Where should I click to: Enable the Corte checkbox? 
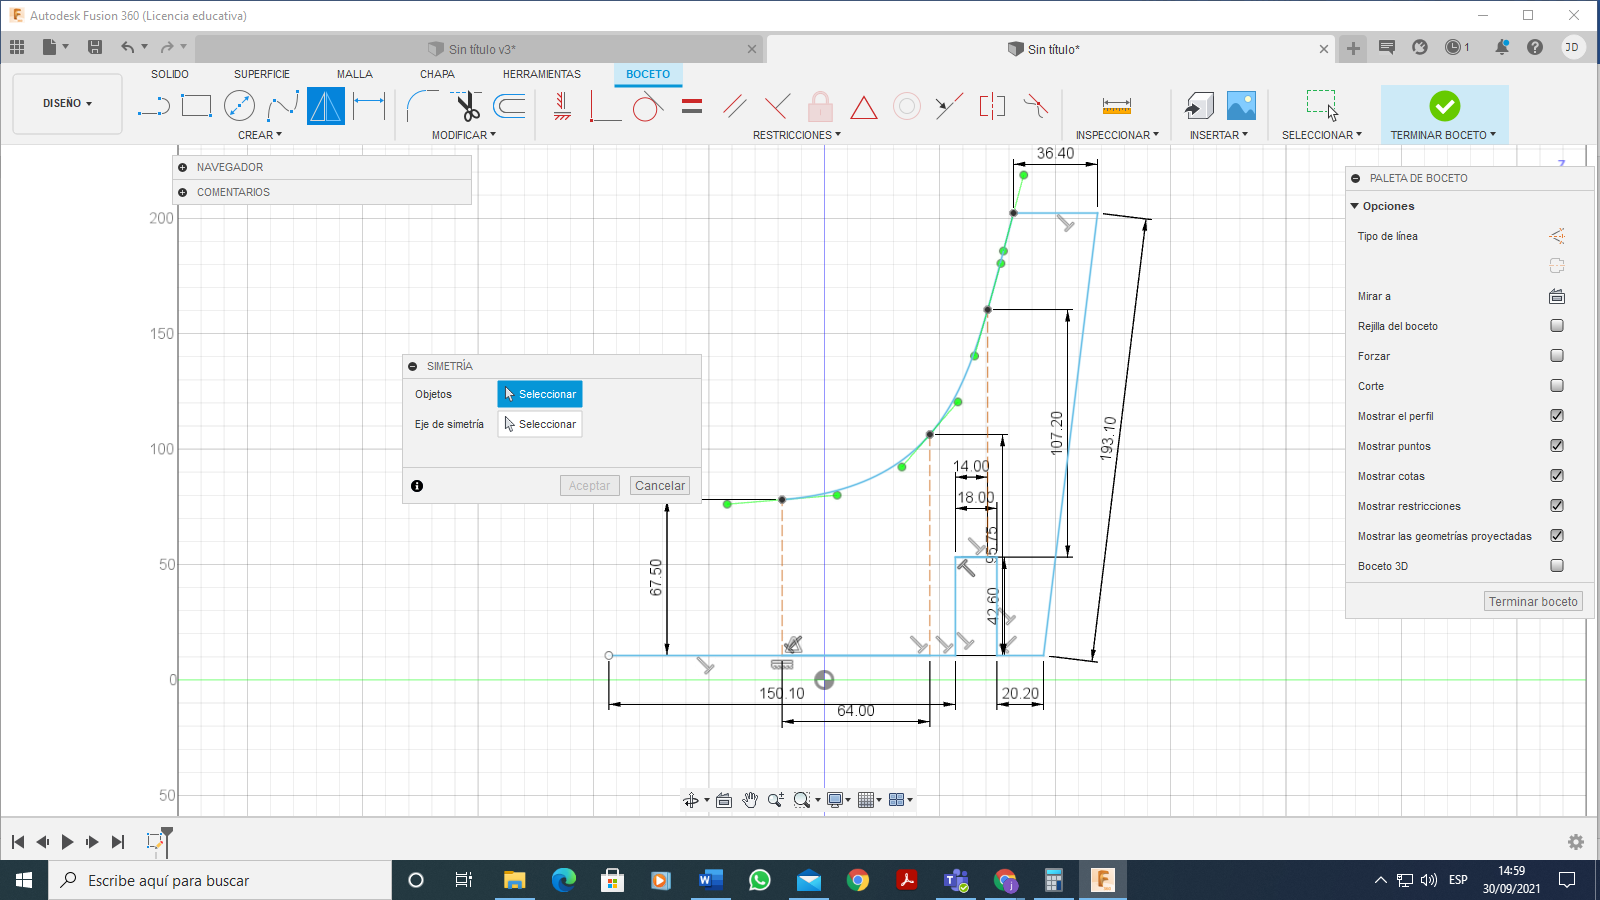click(1557, 386)
